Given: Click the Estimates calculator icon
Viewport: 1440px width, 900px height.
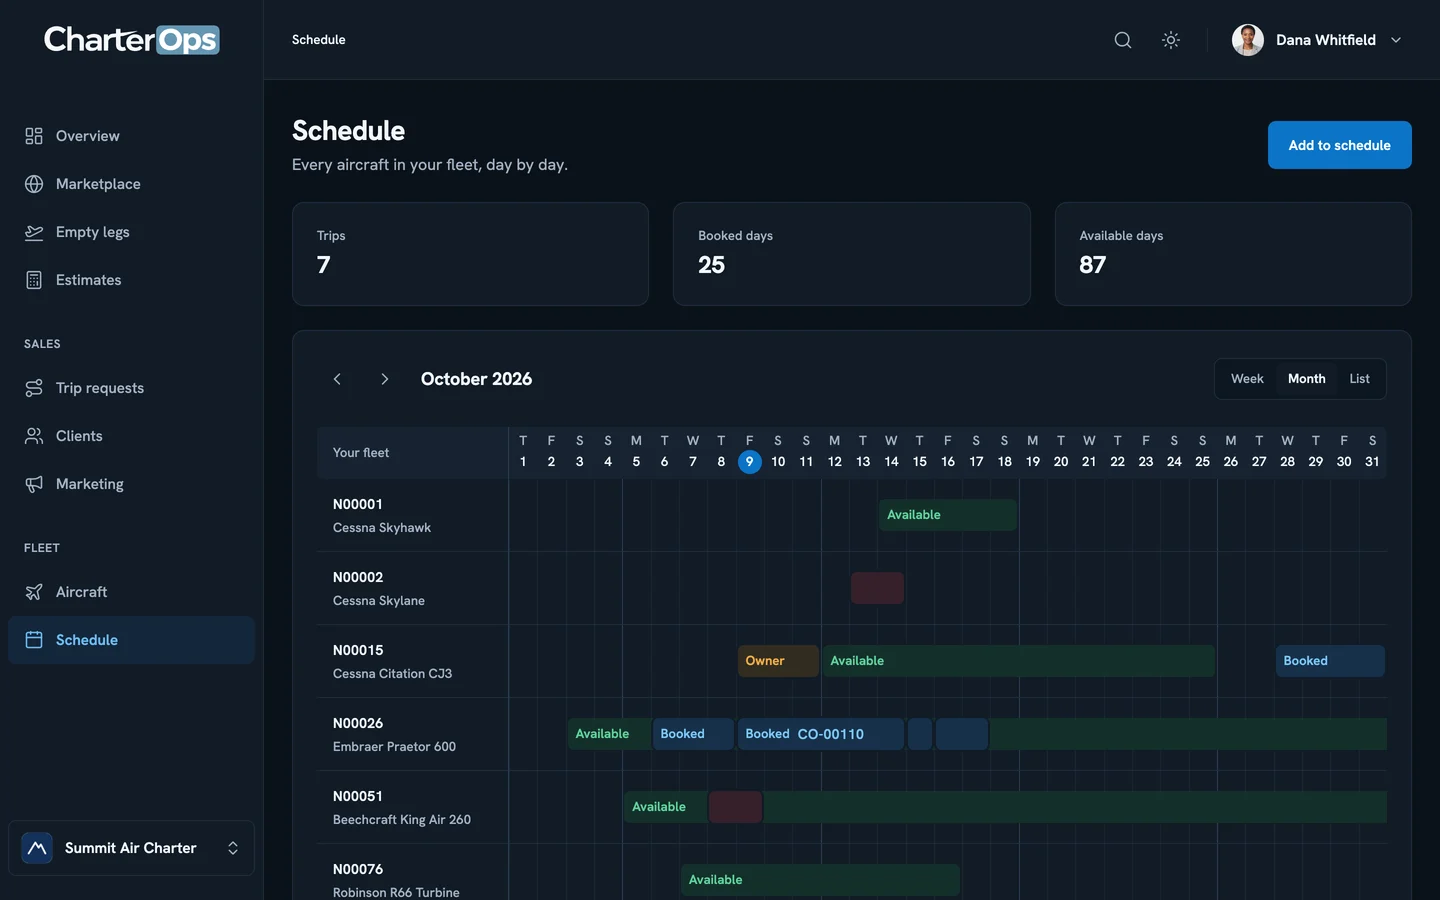Looking at the screenshot, I should tap(34, 280).
